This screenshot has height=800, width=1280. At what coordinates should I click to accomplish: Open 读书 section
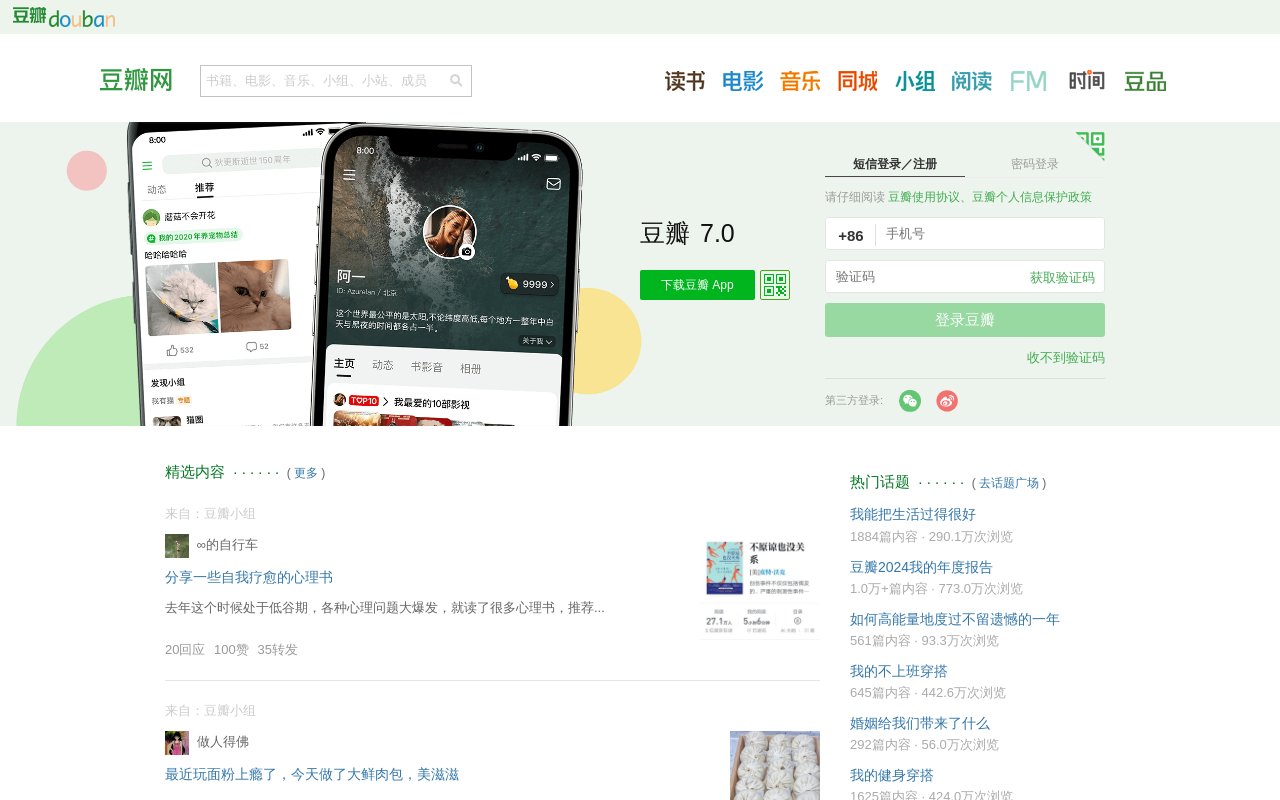click(685, 82)
